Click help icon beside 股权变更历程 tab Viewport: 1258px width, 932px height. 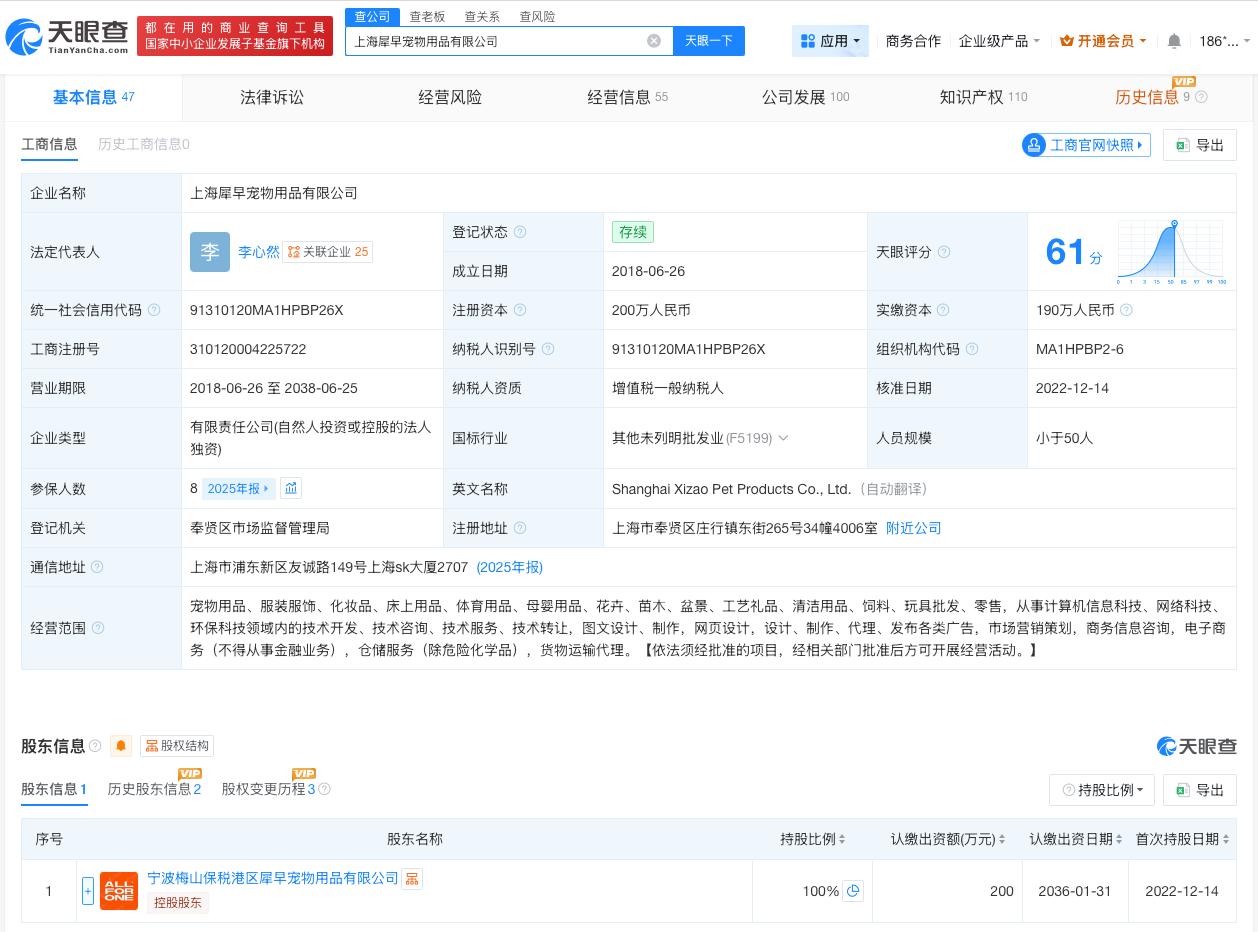(324, 789)
